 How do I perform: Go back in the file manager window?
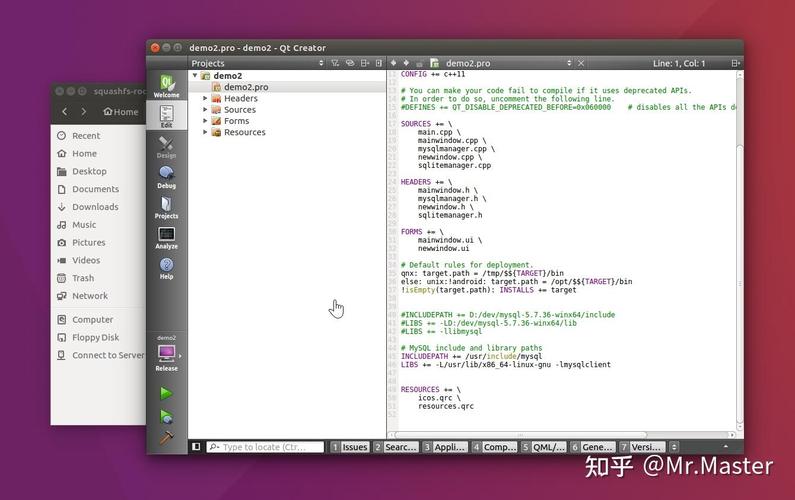tap(64, 111)
